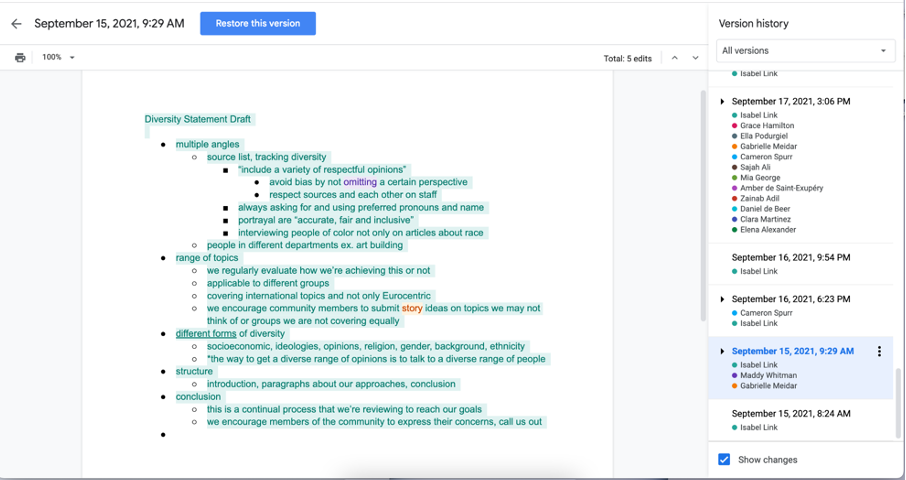Go back using the left arrow icon

point(16,24)
